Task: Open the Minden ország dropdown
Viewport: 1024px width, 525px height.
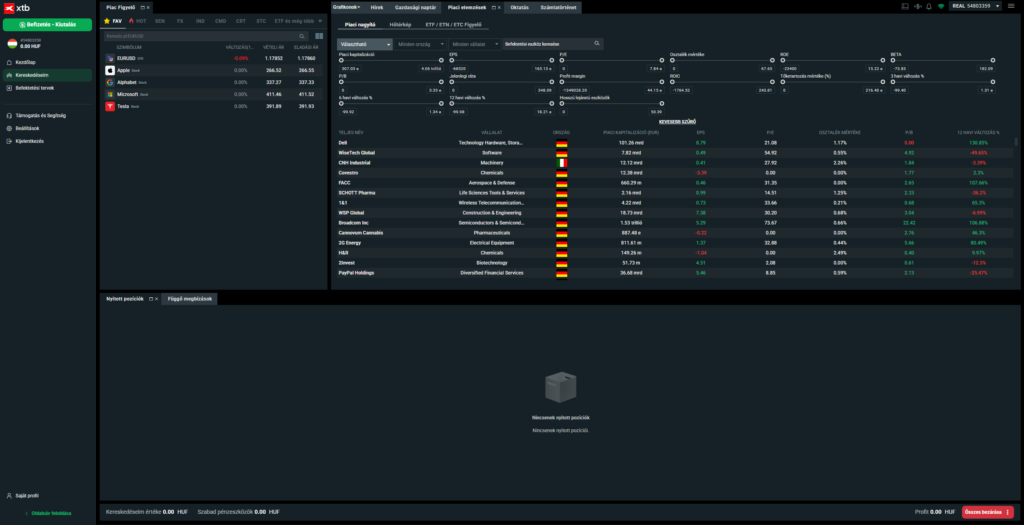Action: click(x=420, y=44)
